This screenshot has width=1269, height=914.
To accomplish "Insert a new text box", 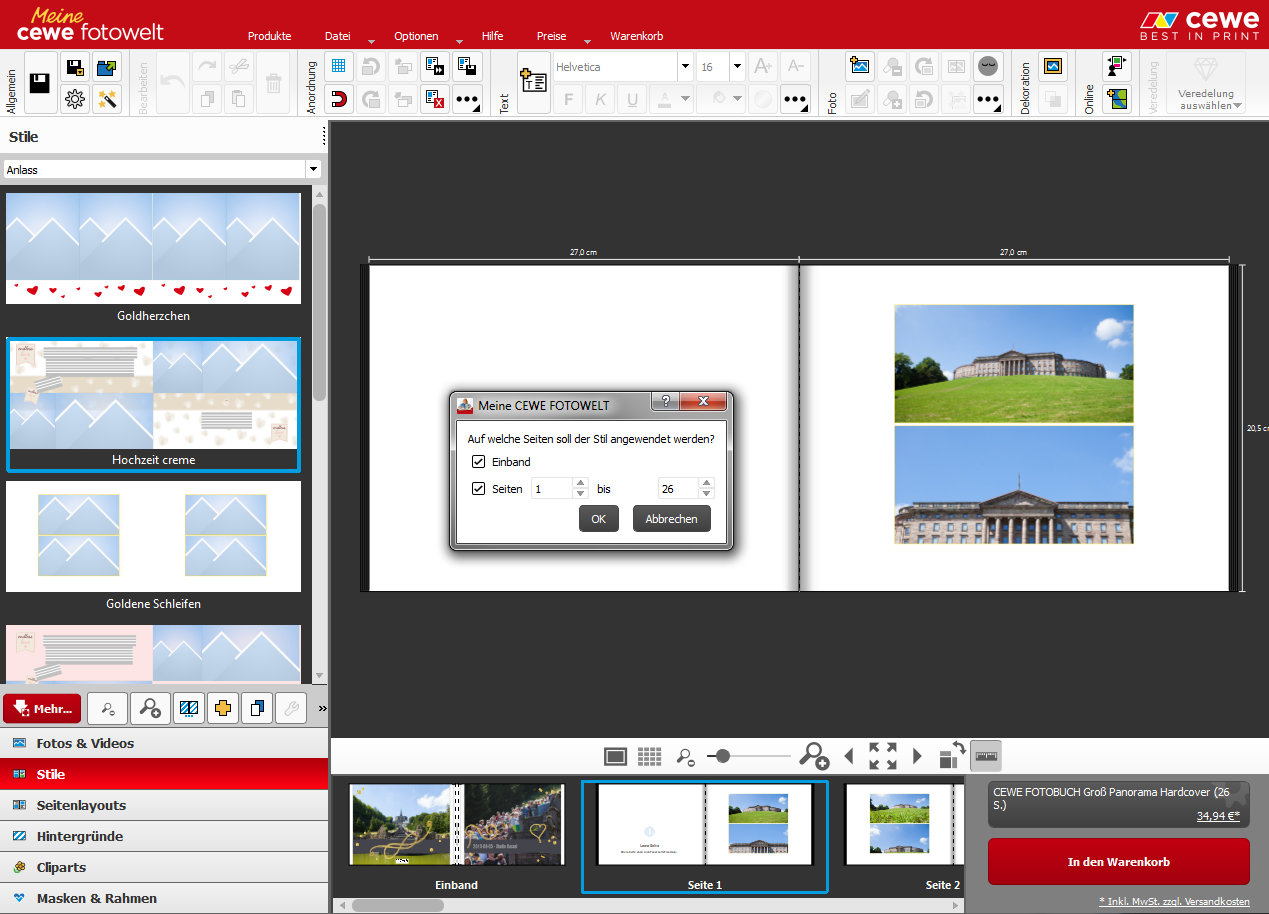I will click(x=532, y=83).
